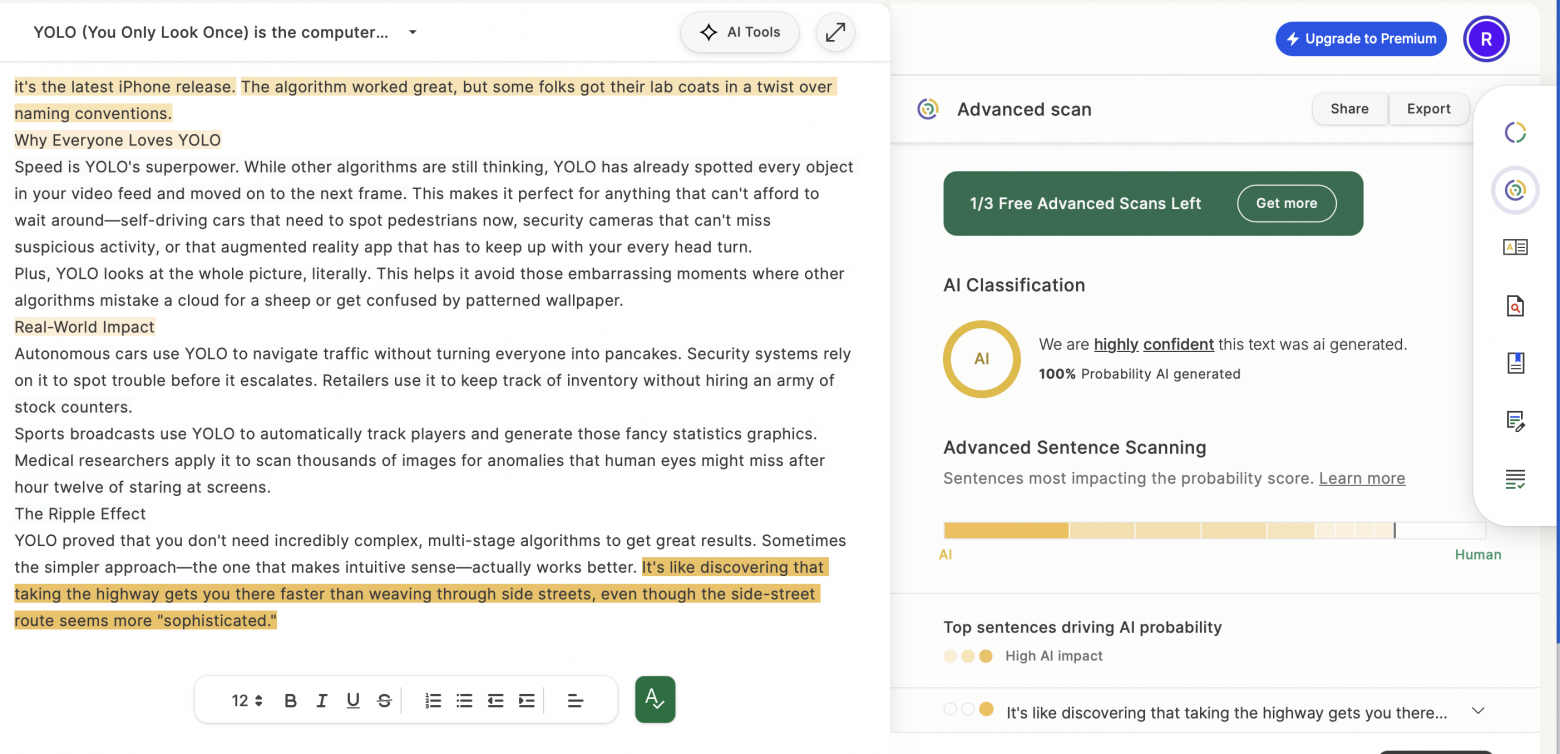
Task: Increase indent of the paragraph
Action: point(527,701)
